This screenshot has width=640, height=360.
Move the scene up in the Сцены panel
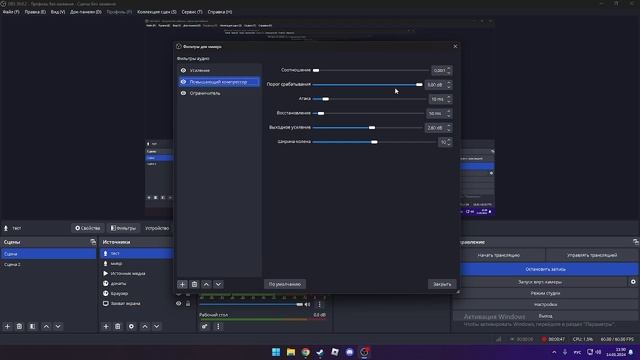[46, 327]
